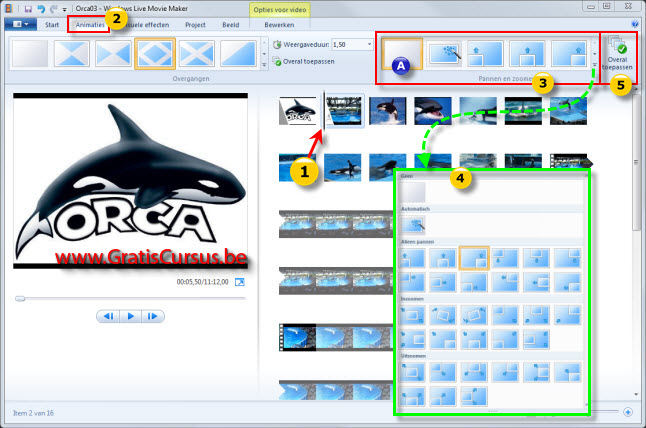Undo the last action with the blue arrow
Viewport: 646px width, 428px height.
point(41,9)
